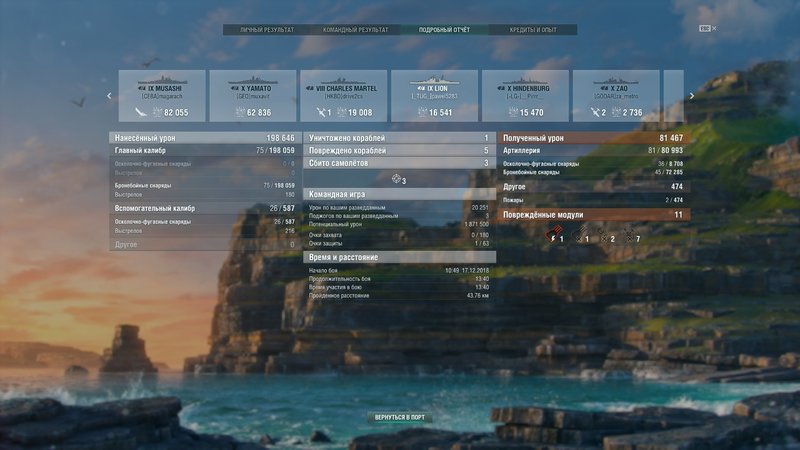The width and height of the screenshot is (800, 450).
Task: Click the Главный калибр row
Action: coord(204,151)
